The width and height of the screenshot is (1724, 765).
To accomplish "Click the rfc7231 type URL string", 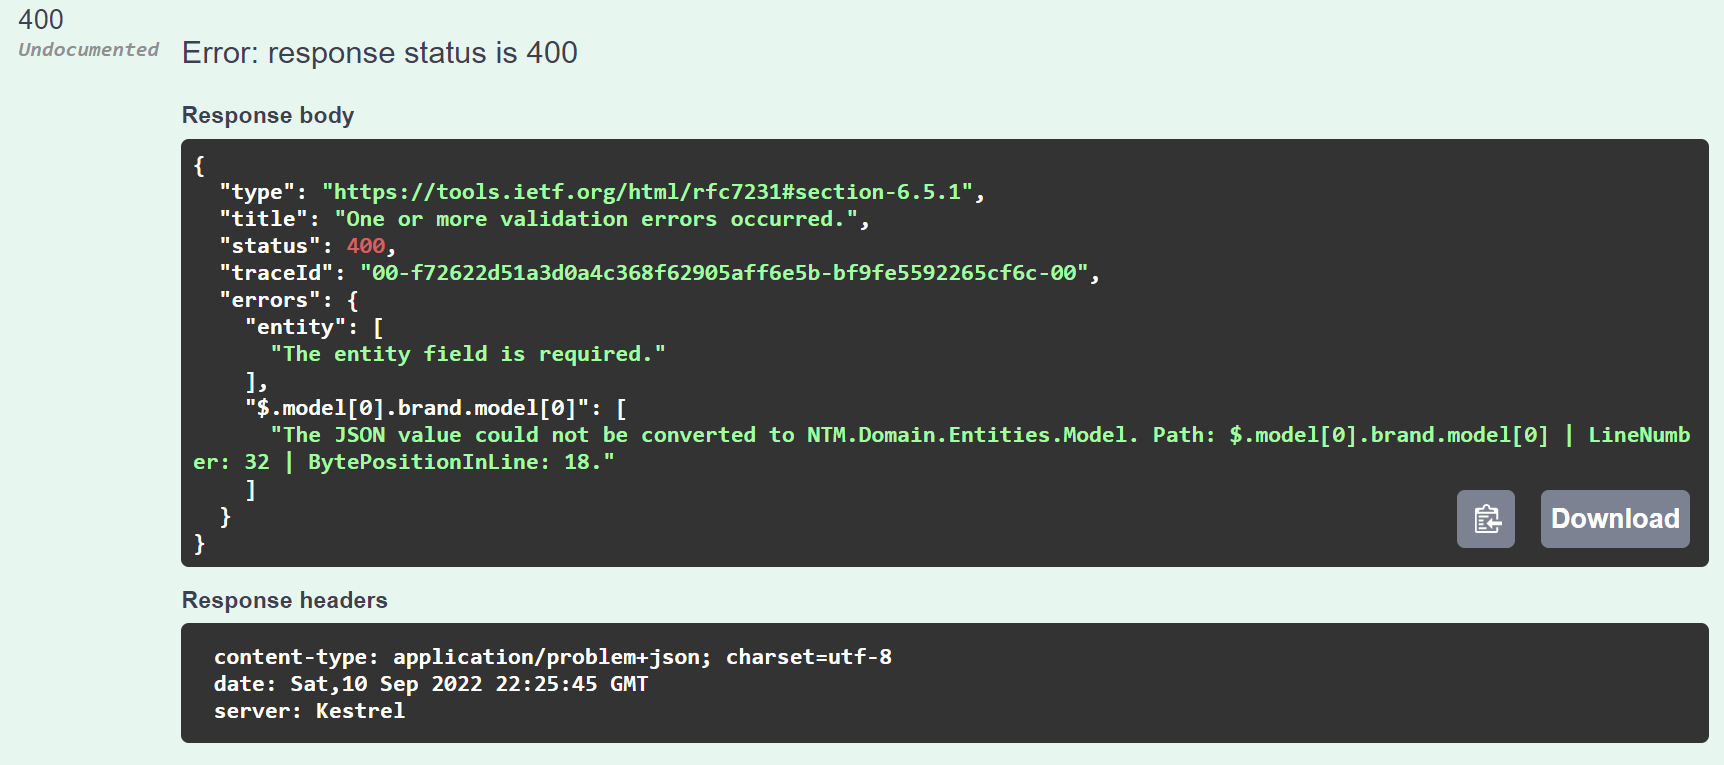I will tap(647, 192).
